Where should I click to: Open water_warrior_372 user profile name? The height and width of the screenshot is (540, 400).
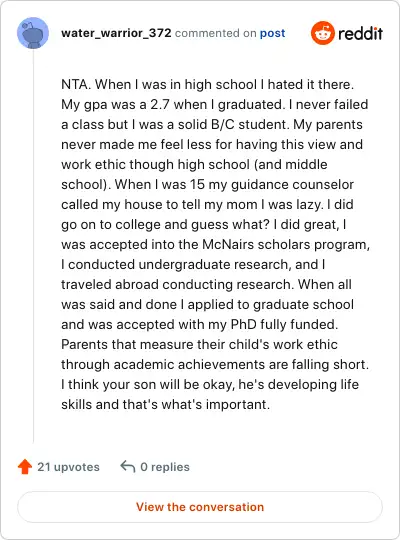tap(116, 33)
